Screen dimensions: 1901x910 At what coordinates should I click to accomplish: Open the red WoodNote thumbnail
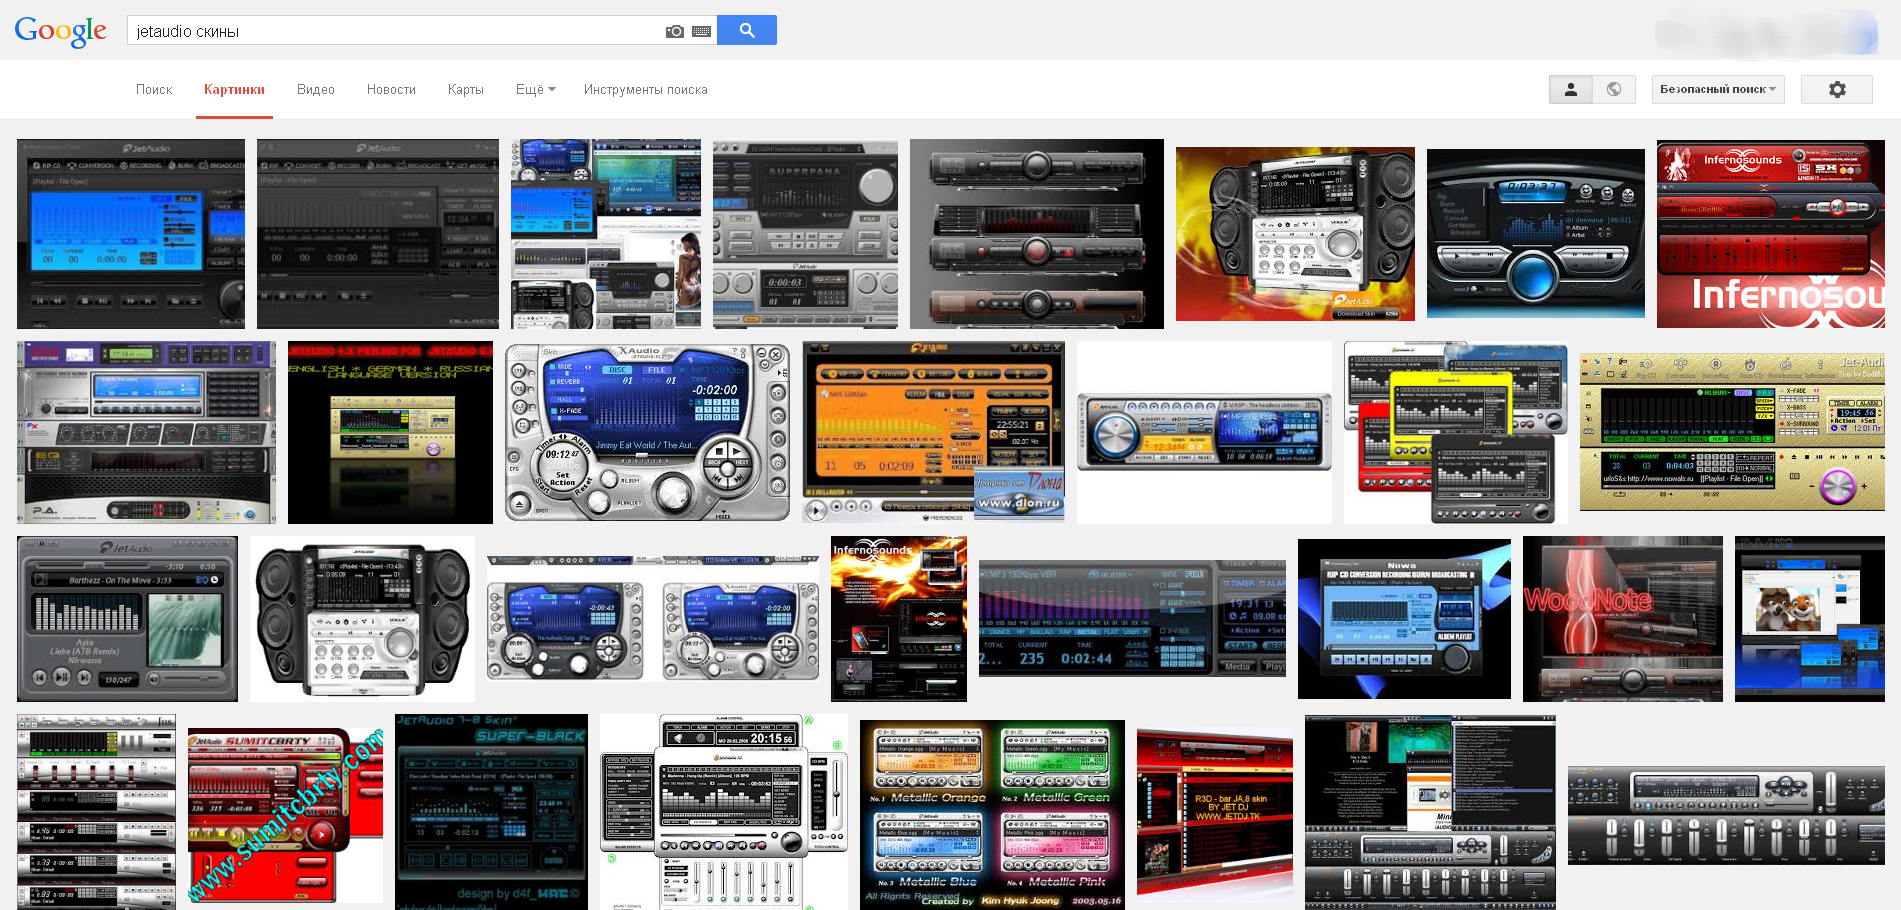pyautogui.click(x=1623, y=619)
